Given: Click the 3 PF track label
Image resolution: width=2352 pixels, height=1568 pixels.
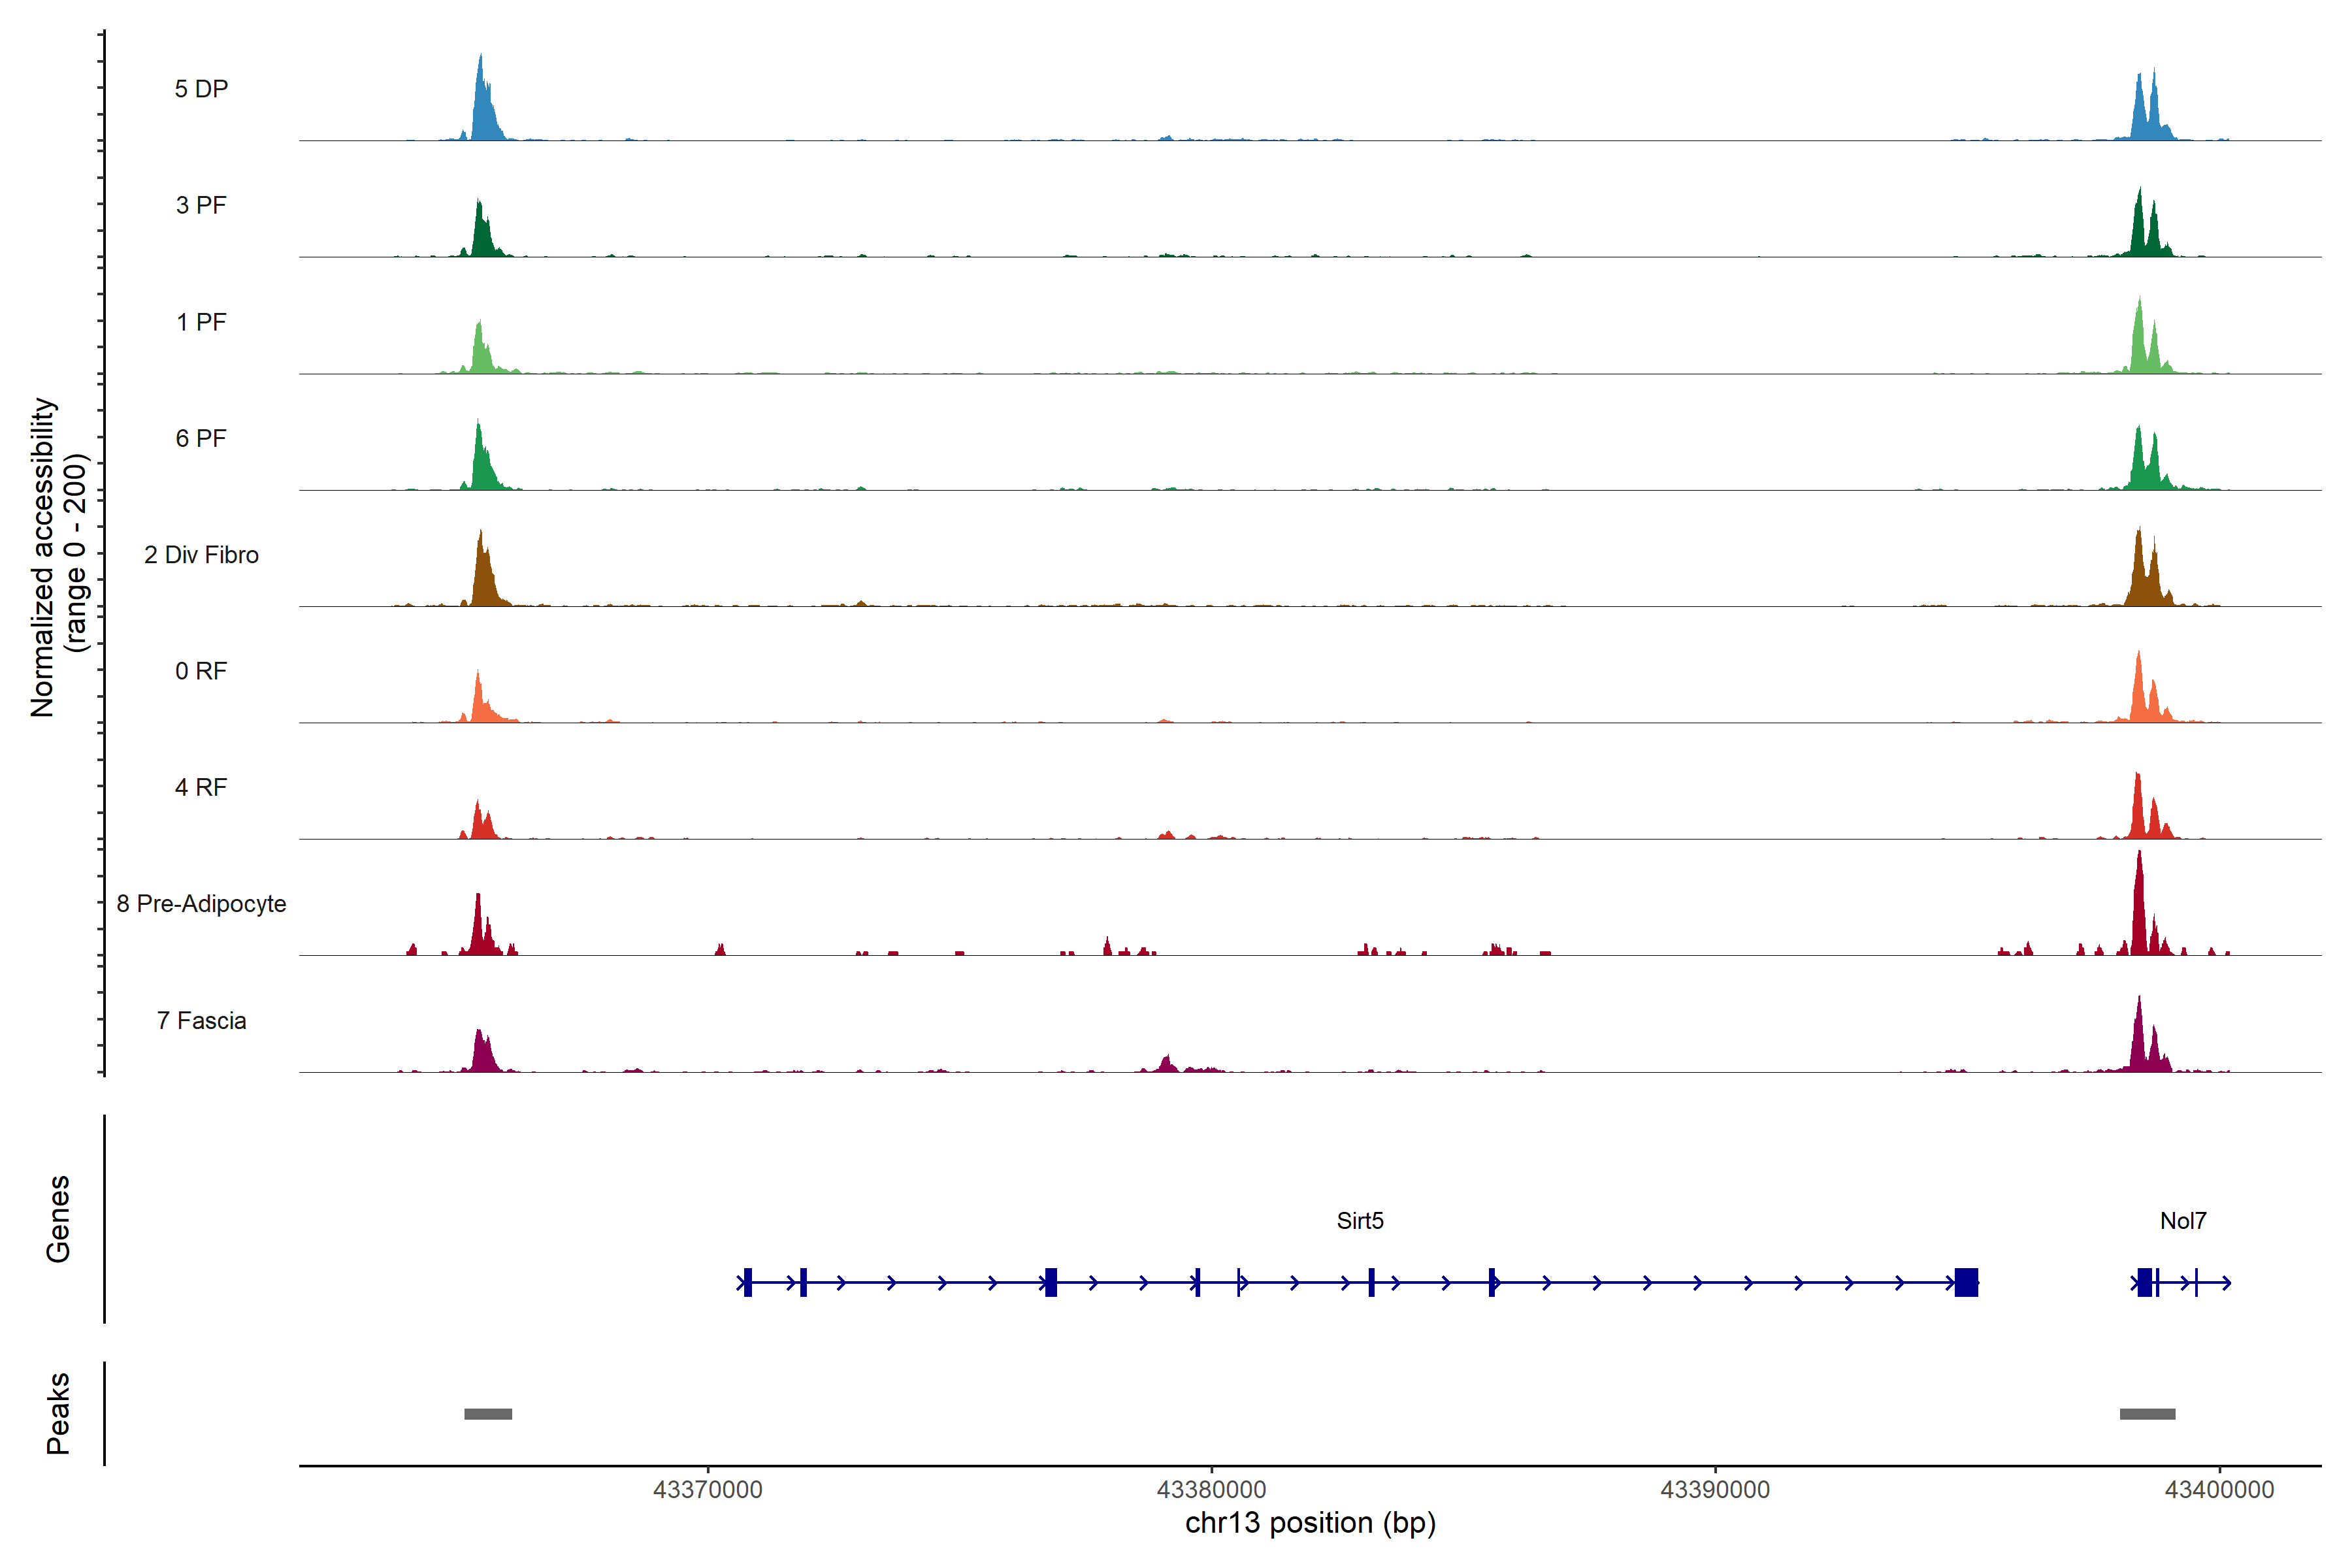Looking at the screenshot, I should click(x=201, y=205).
